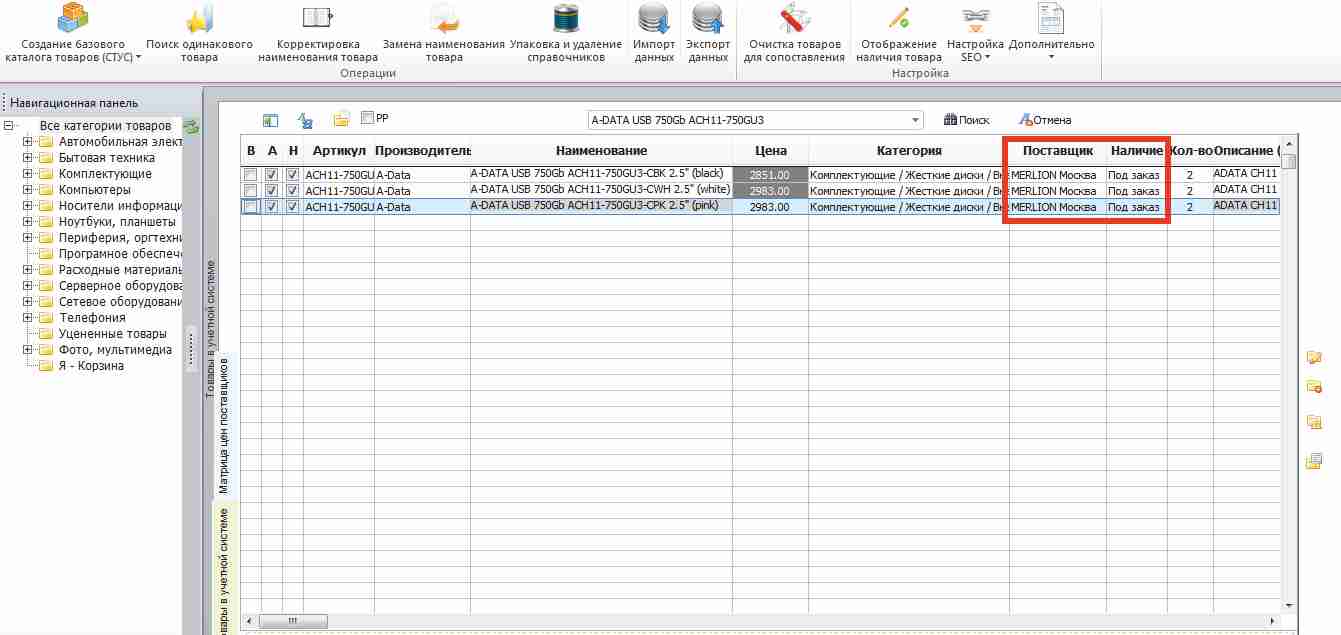Launch Поиск одинакового товара
The height and width of the screenshot is (635, 1341).
click(x=199, y=33)
